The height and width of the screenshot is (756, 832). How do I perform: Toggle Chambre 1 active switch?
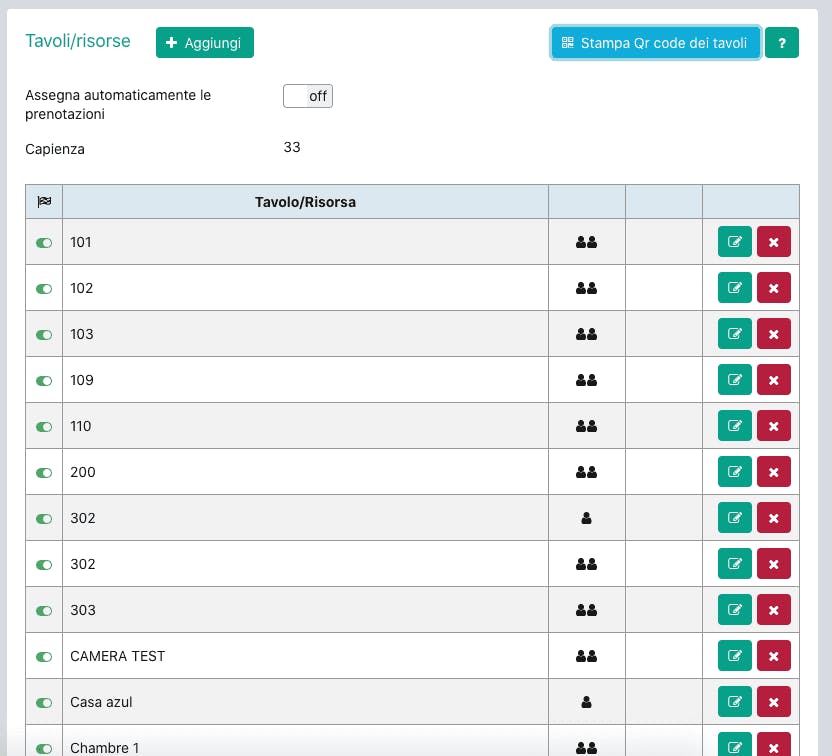pyautogui.click(x=44, y=749)
